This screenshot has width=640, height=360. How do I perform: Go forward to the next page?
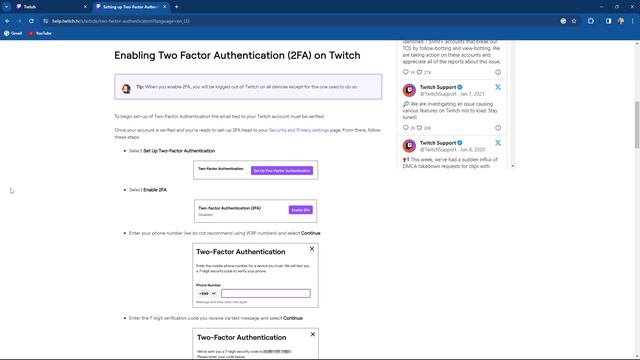tap(19, 21)
